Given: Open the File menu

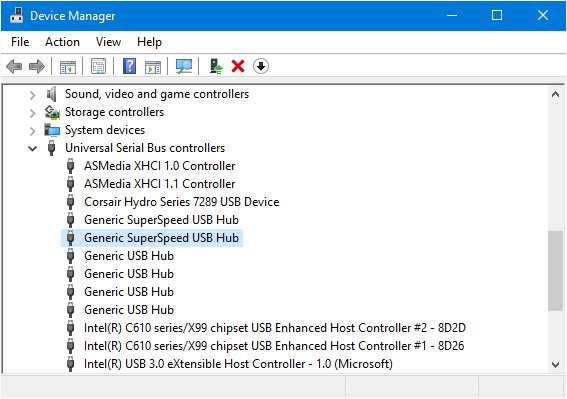Looking at the screenshot, I should [20, 42].
